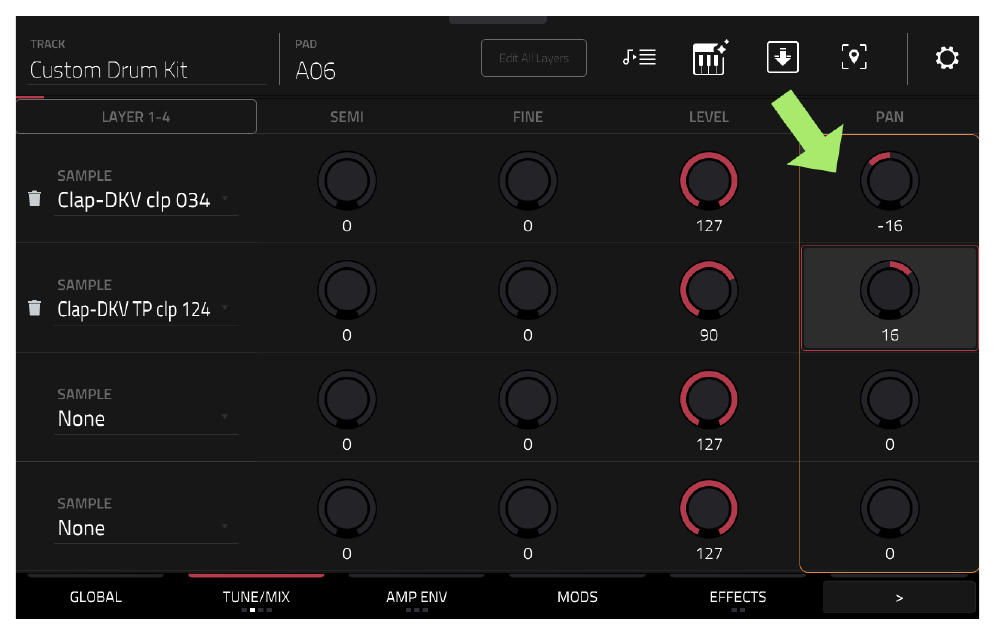The height and width of the screenshot is (636, 996).
Task: Select the Level knob showing 90
Action: (x=709, y=290)
